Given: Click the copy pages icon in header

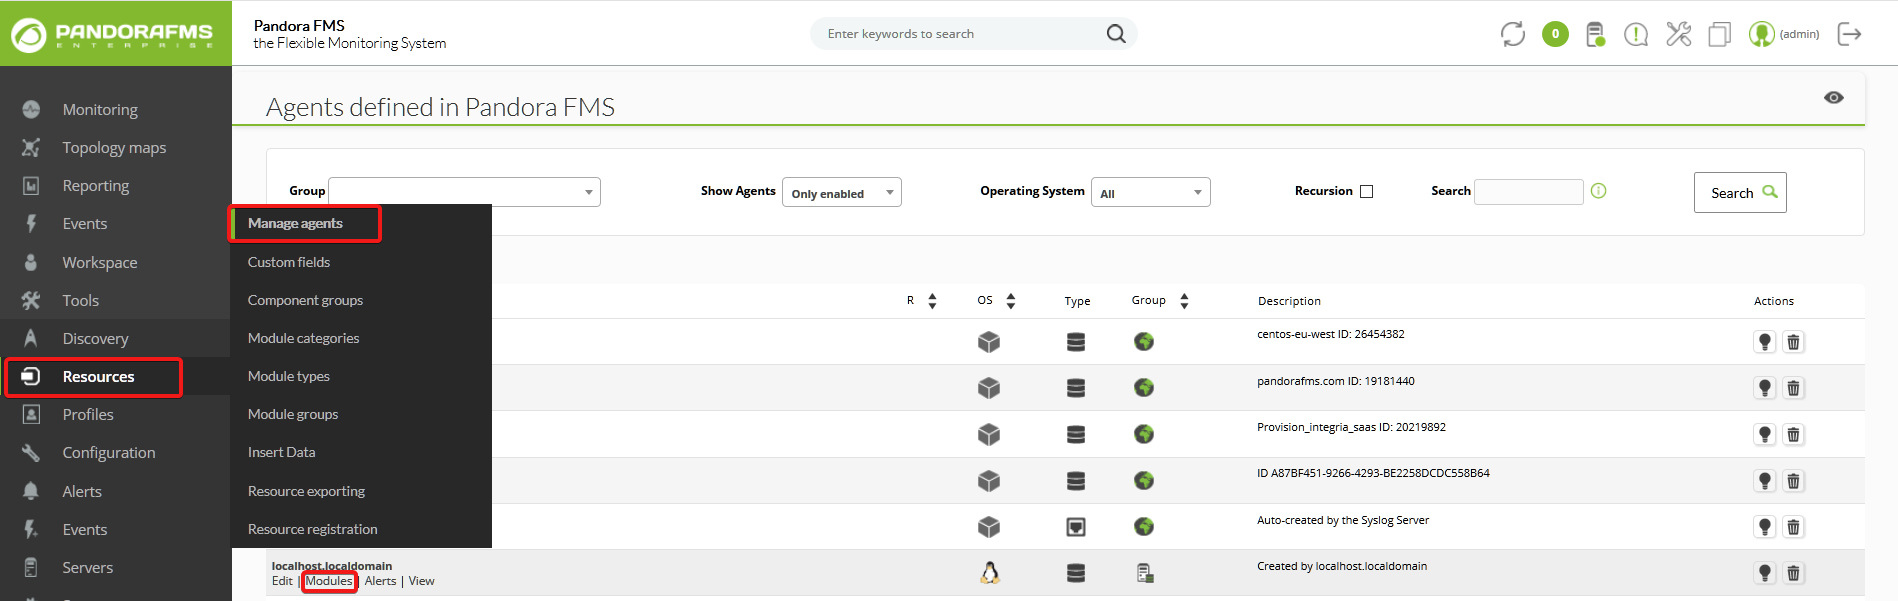Looking at the screenshot, I should coord(1719,35).
